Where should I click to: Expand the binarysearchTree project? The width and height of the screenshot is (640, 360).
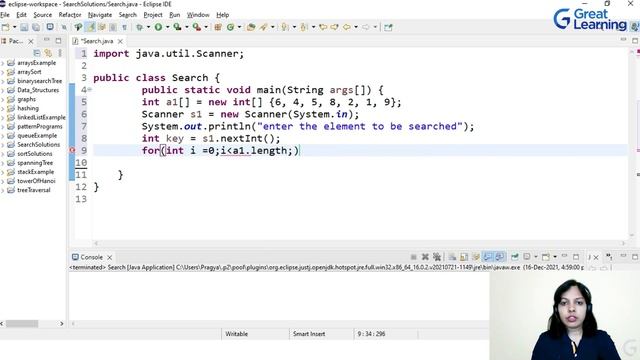click(3, 81)
